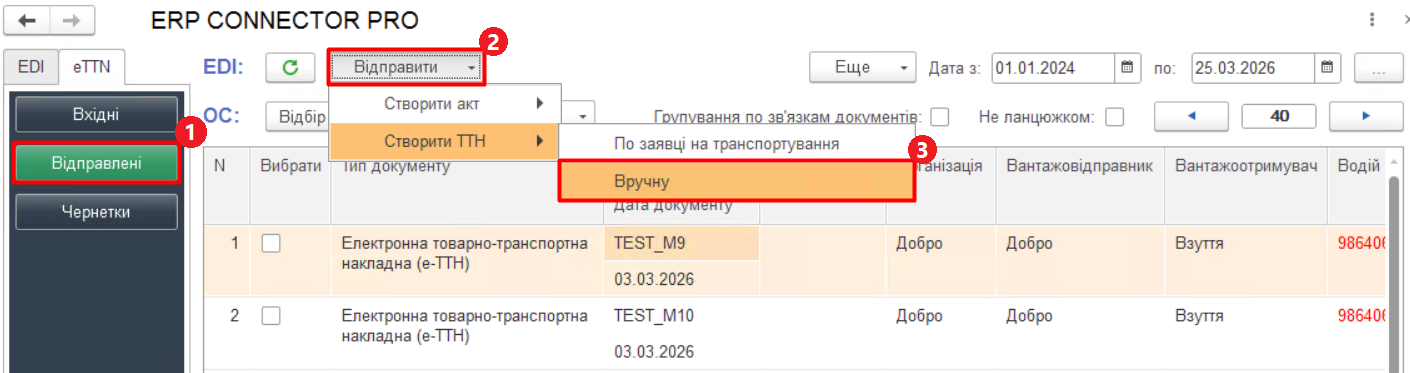Viewport: 1410px width, 373px height.
Task: Click the Вибрати column header
Action: pos(290,187)
